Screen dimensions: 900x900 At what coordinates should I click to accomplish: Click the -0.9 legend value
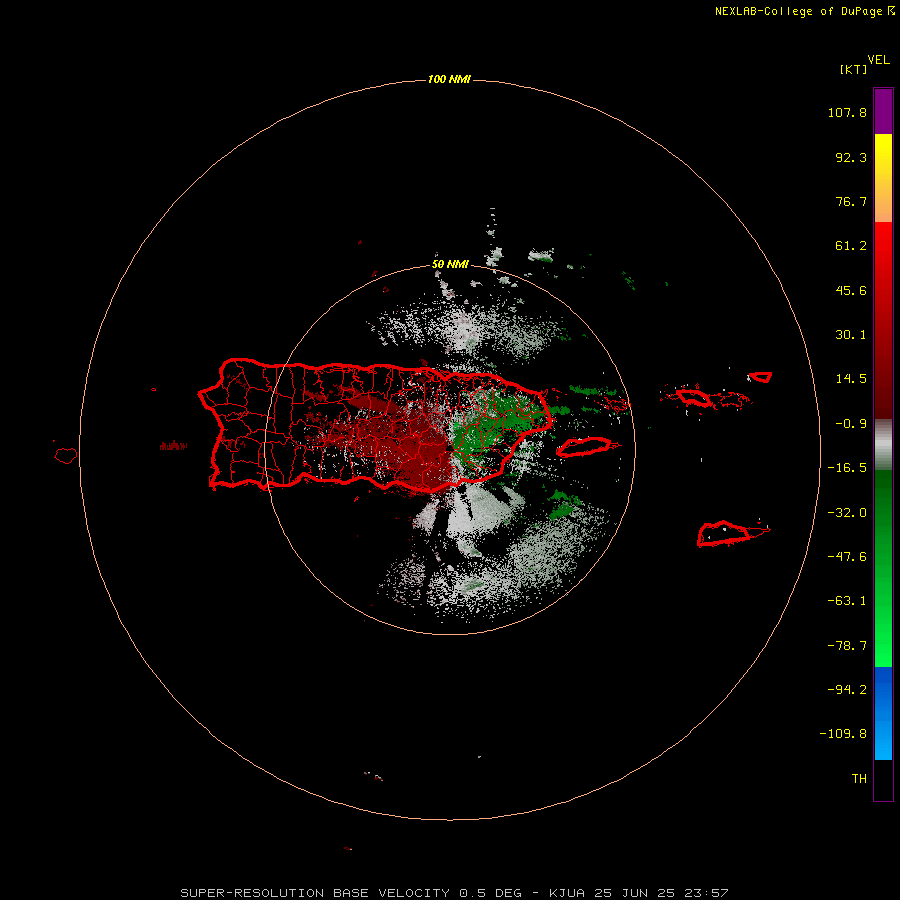tap(851, 424)
